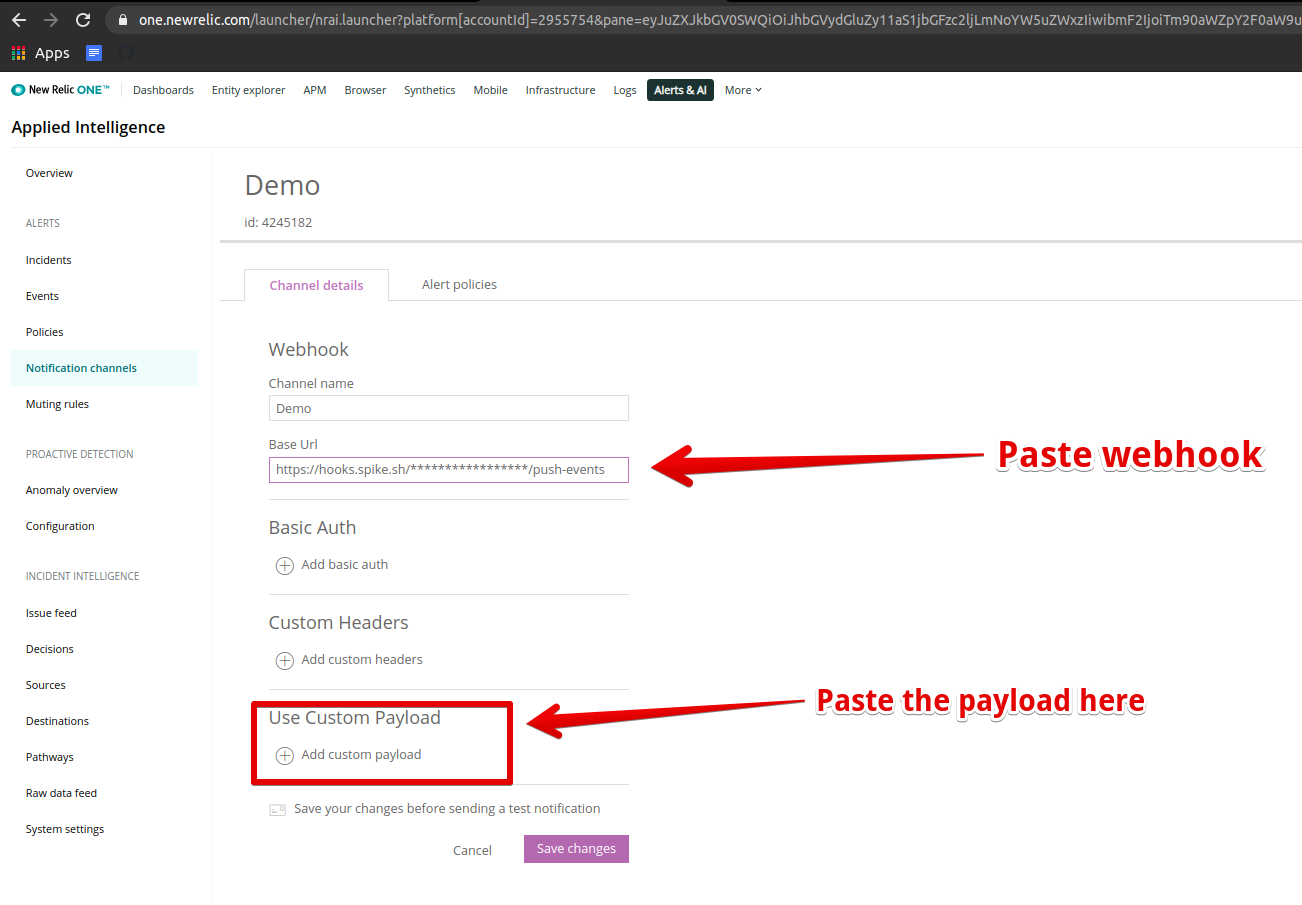Viewport: 1302px width, 905px height.
Task: Click the browser back arrow
Action: tap(19, 20)
